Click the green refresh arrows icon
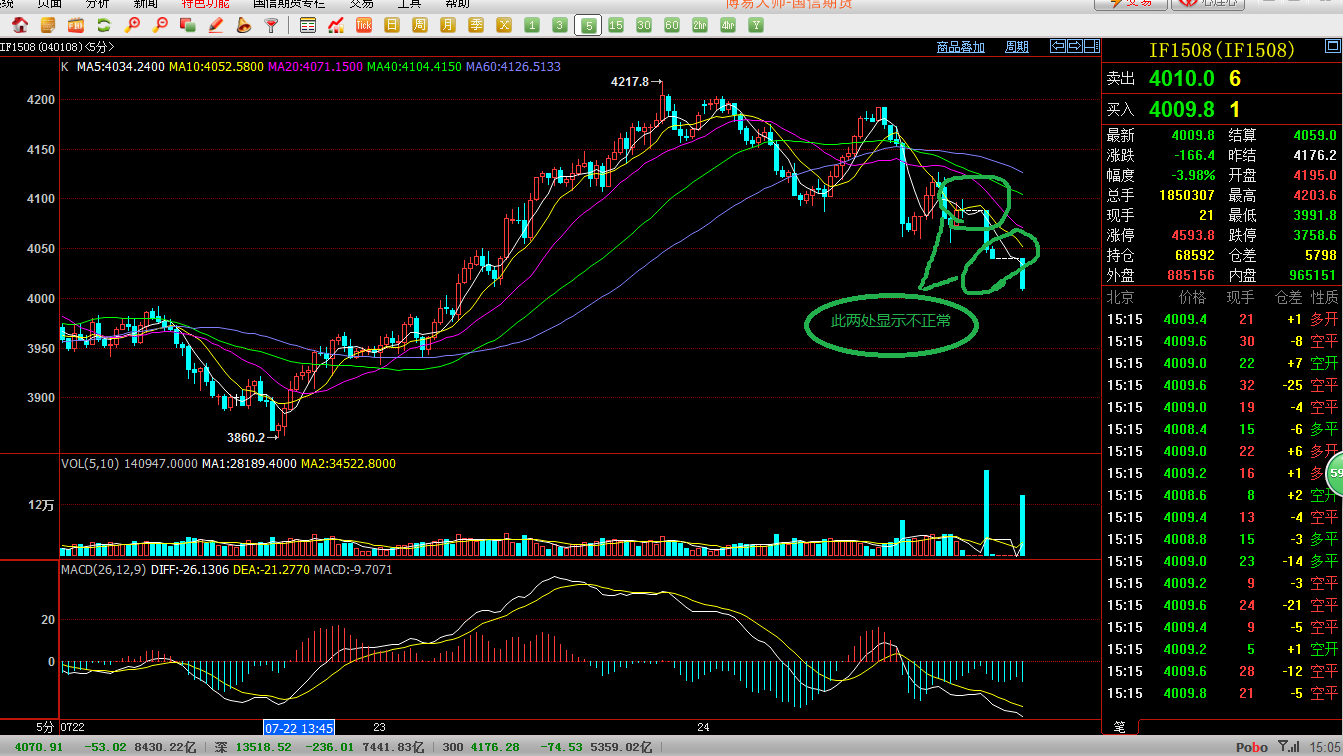 [103, 25]
